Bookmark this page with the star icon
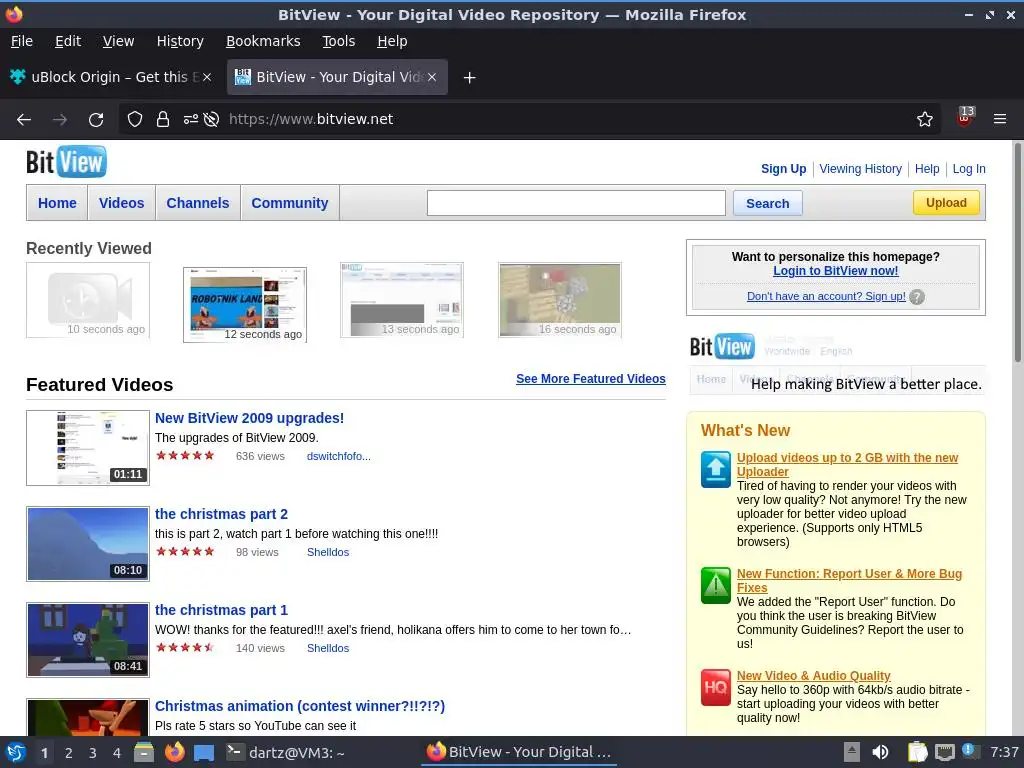 coord(925,120)
